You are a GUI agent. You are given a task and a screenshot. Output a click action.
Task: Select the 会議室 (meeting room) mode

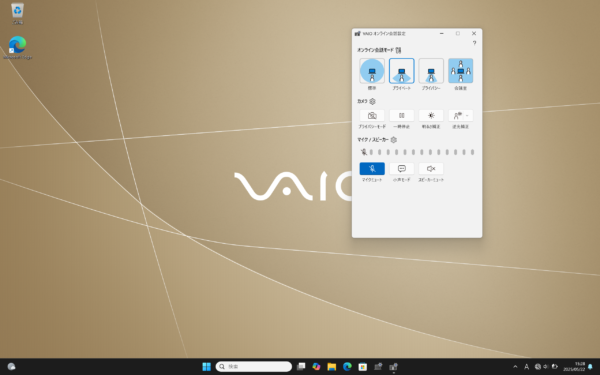coord(460,71)
